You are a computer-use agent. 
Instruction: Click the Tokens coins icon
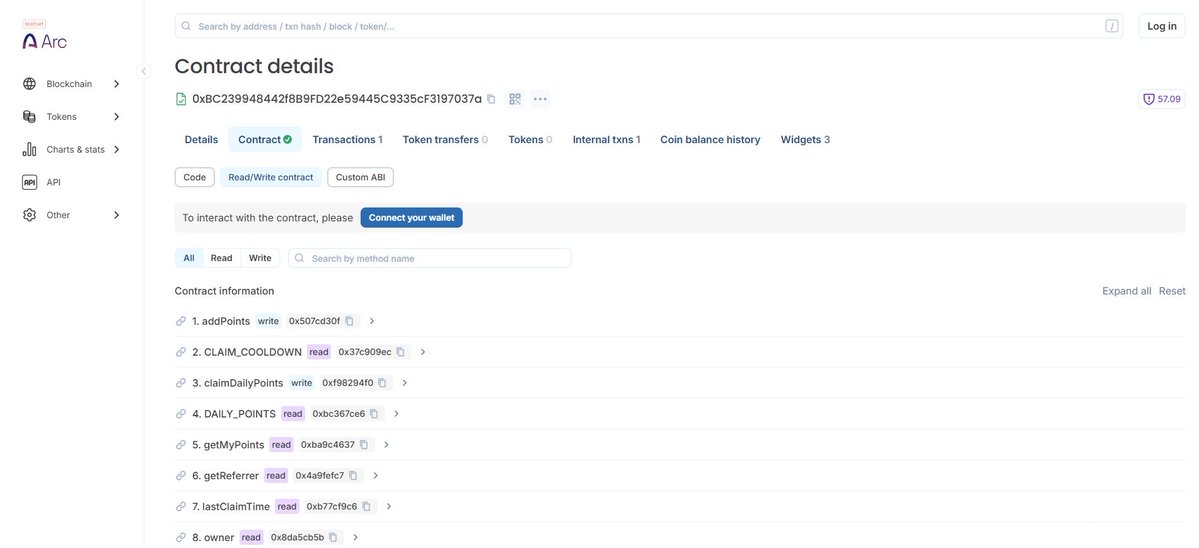pos(29,117)
